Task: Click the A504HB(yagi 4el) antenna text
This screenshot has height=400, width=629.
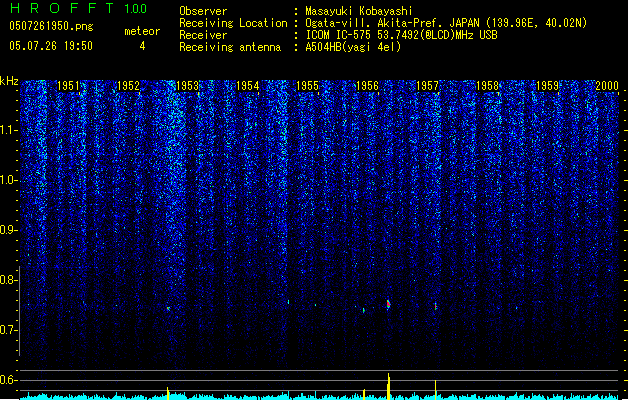Action: [353, 47]
